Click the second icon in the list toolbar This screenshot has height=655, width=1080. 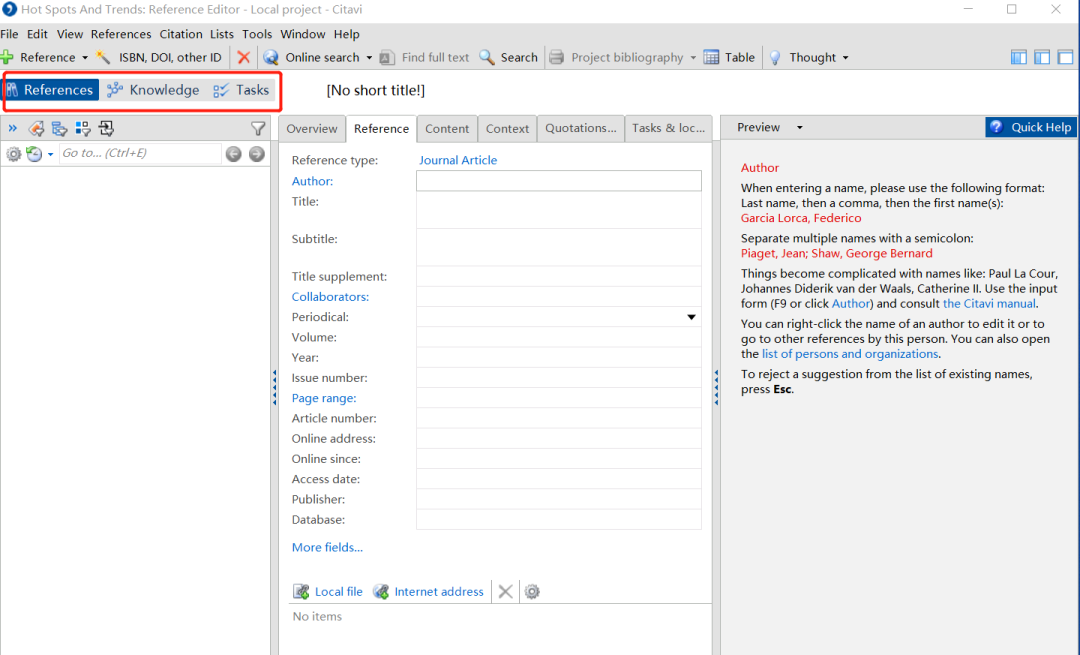59,128
